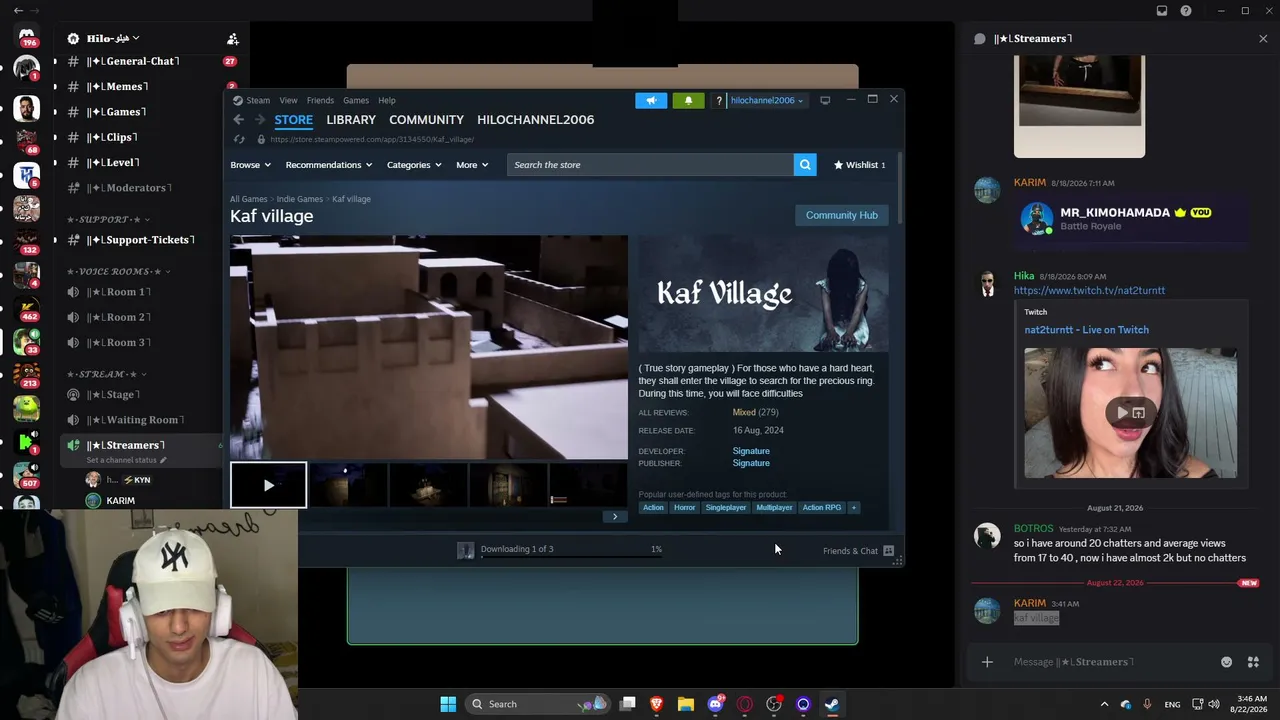Open the Hilo server name dropdown
Image resolution: width=1280 pixels, height=720 pixels.
[113, 39]
